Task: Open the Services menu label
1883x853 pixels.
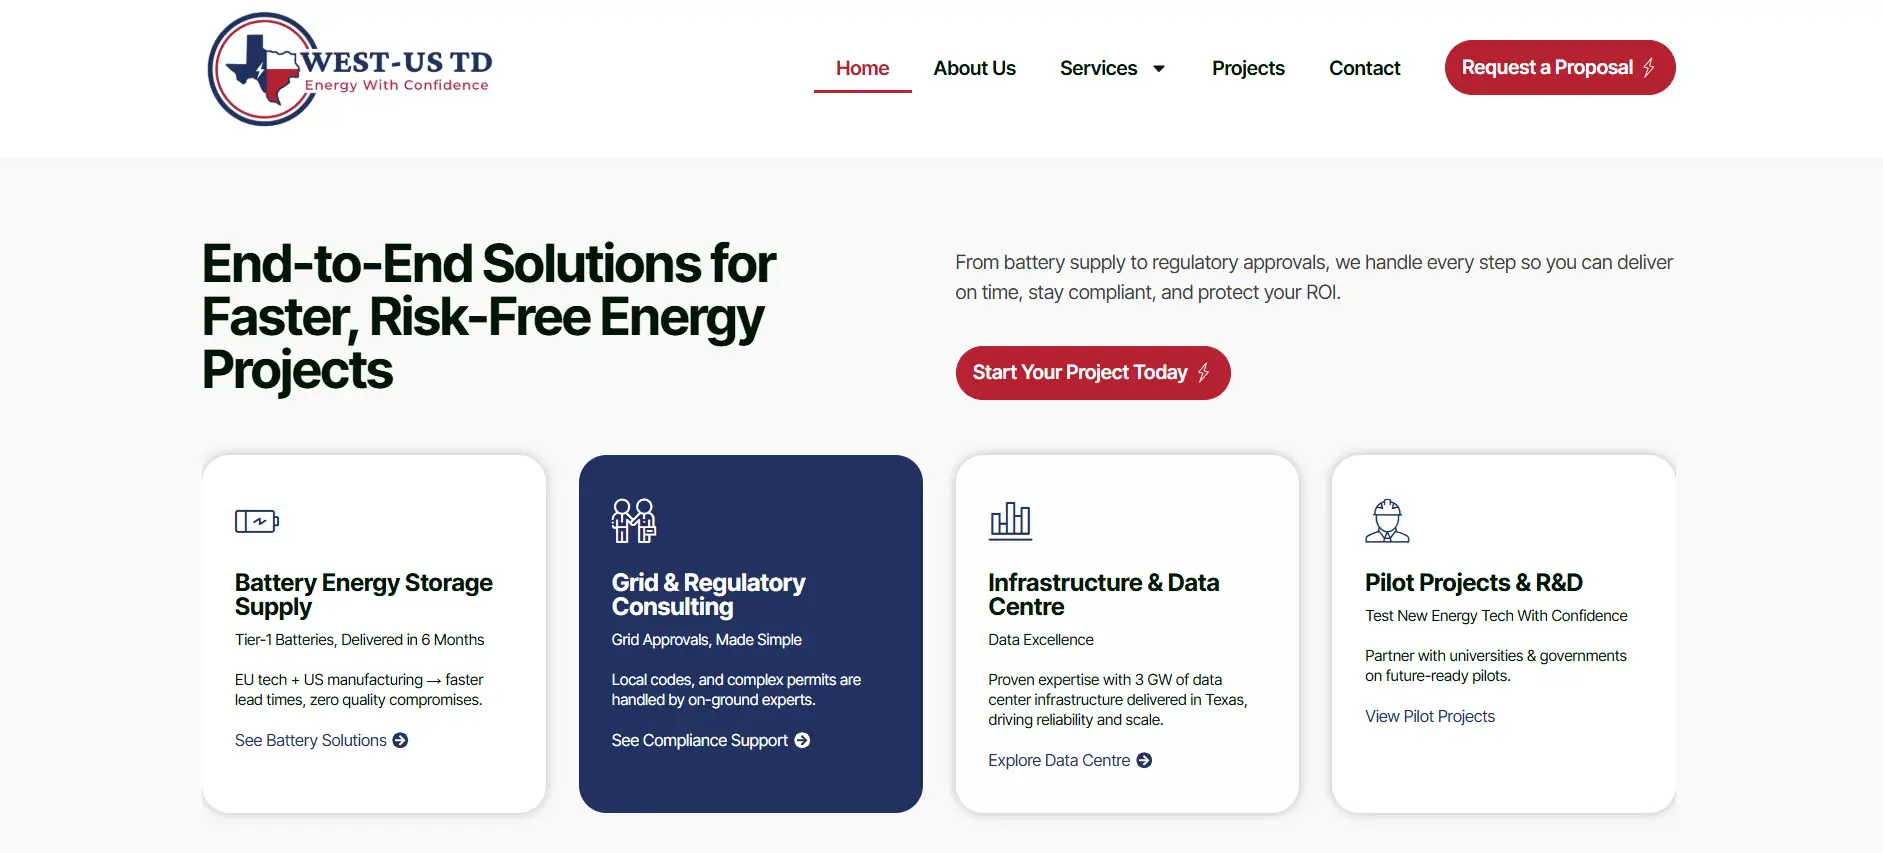Action: click(1098, 68)
